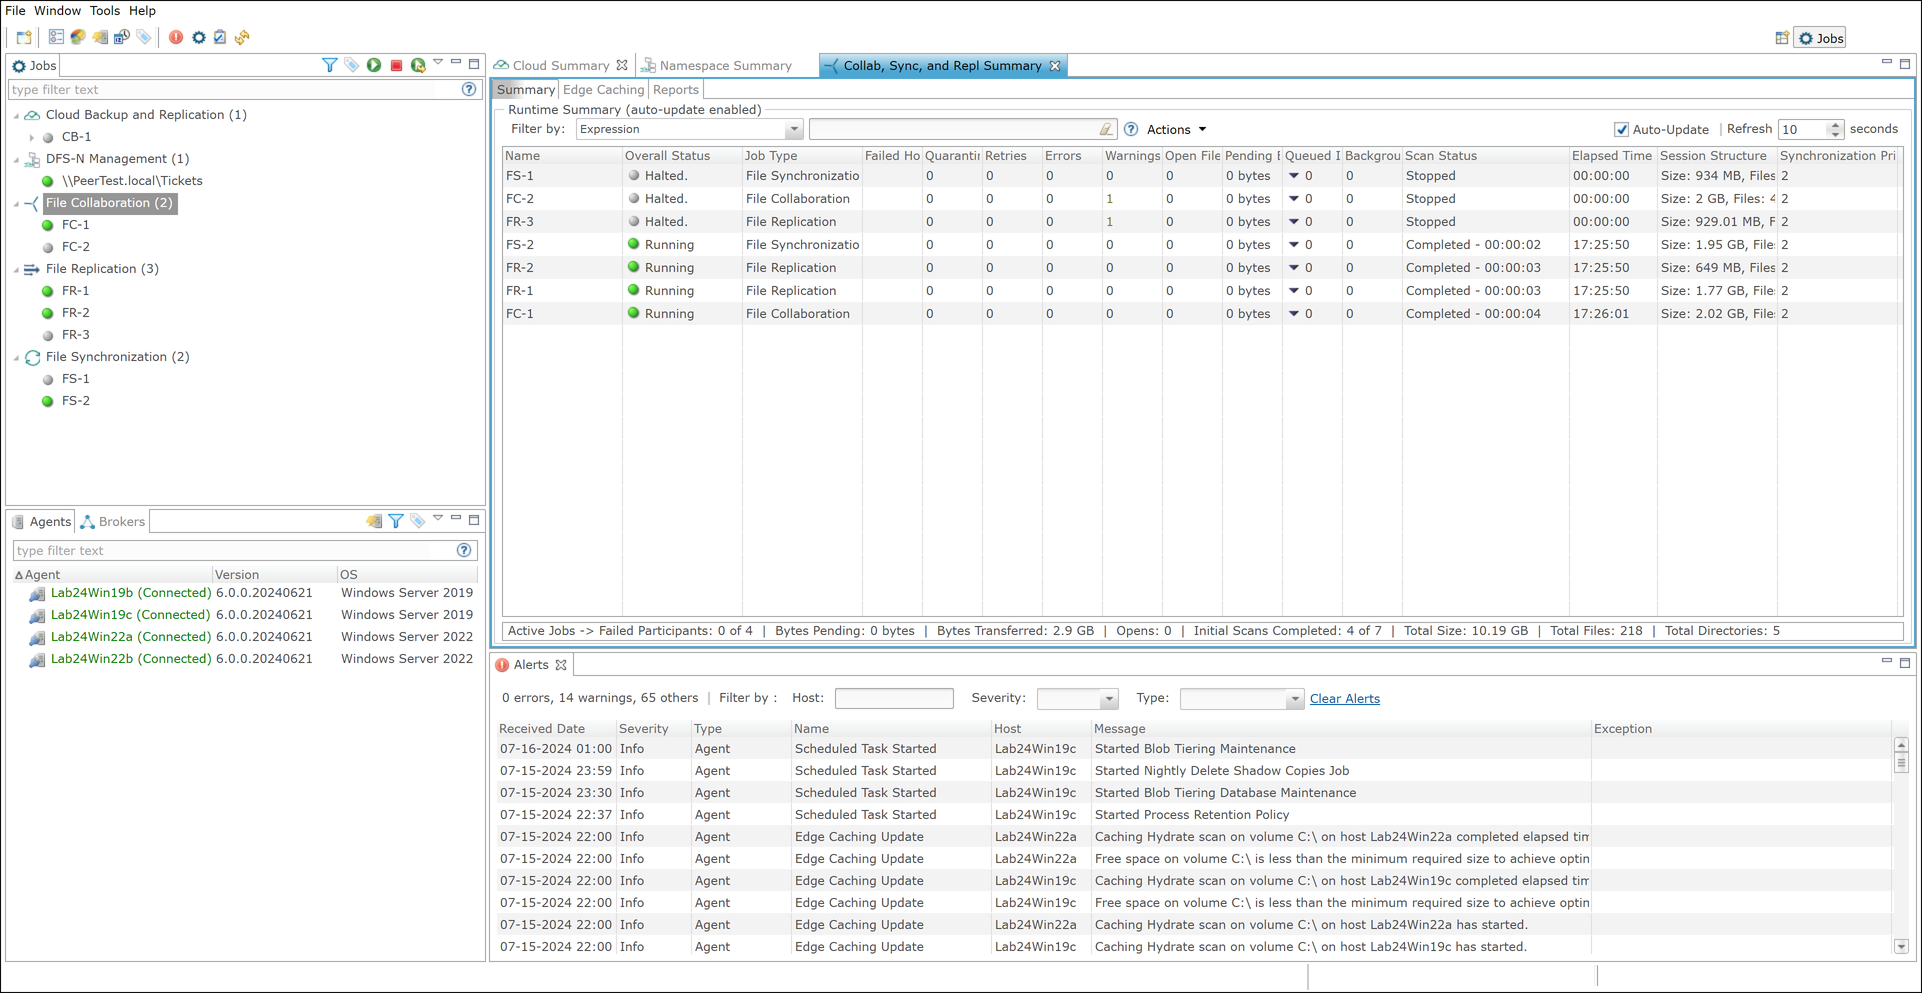The width and height of the screenshot is (1922, 993).
Task: Click the tag icon in the Jobs panel toolbar
Action: coord(352,65)
